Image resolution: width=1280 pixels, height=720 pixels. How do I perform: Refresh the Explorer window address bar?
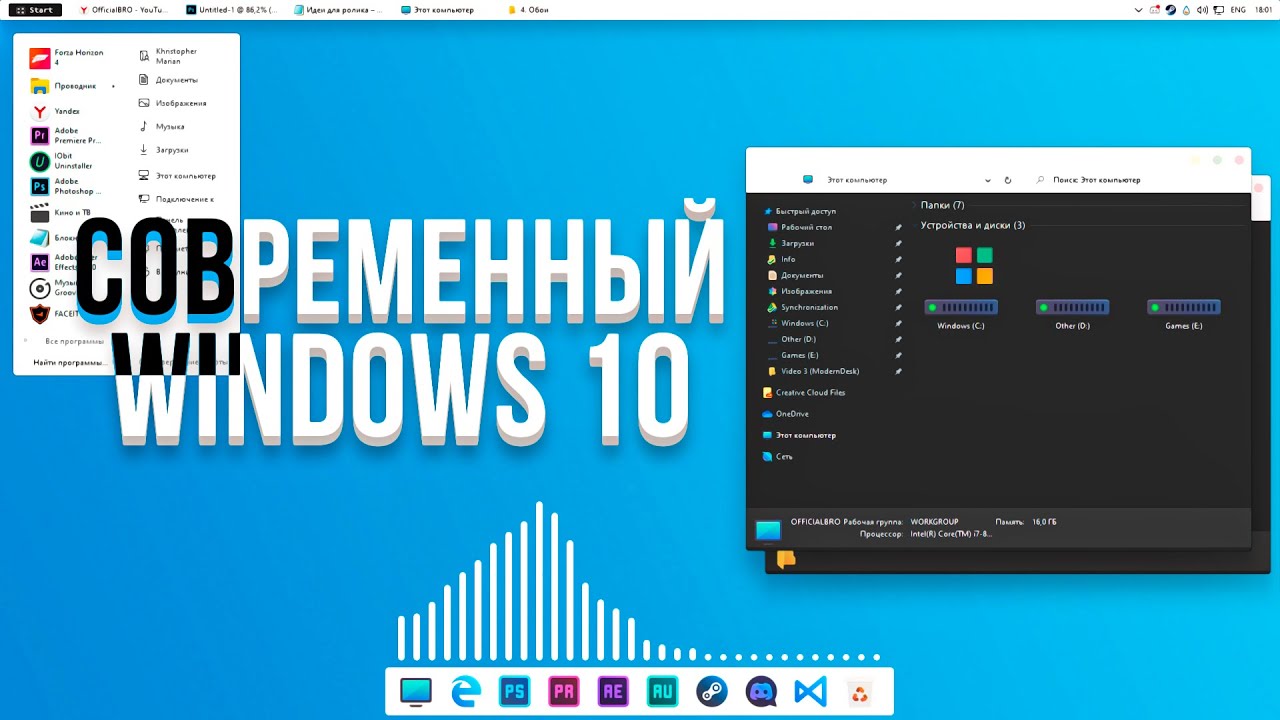tap(1007, 180)
